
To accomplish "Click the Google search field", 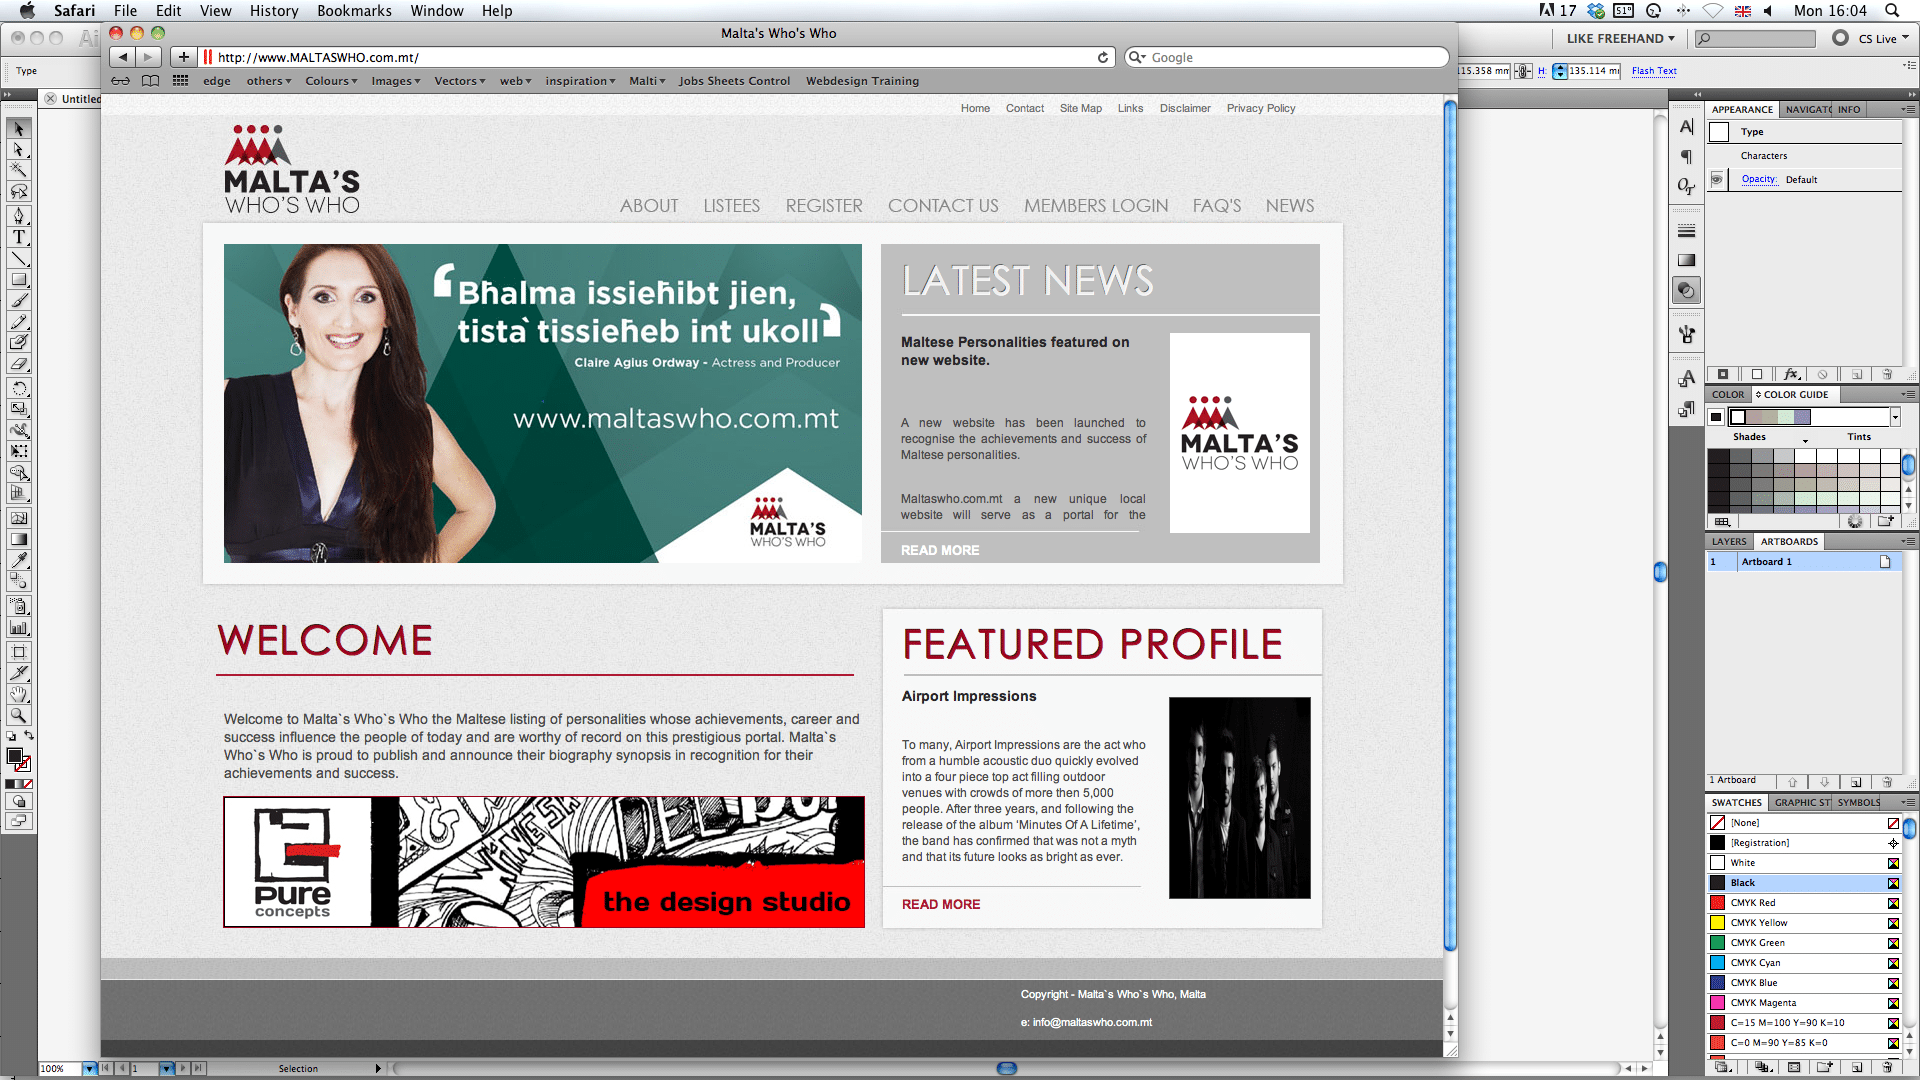I will [x=1286, y=57].
